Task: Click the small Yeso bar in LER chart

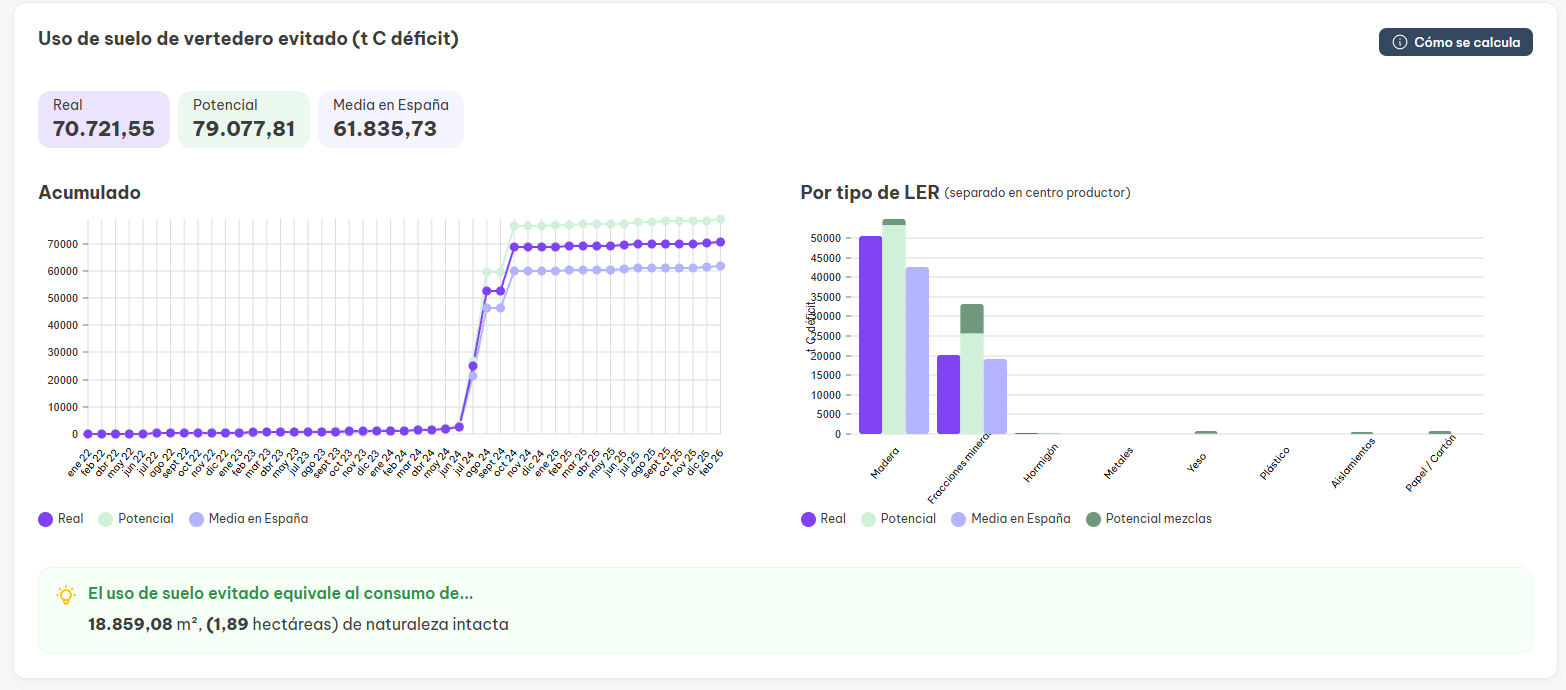Action: [x=1205, y=432]
